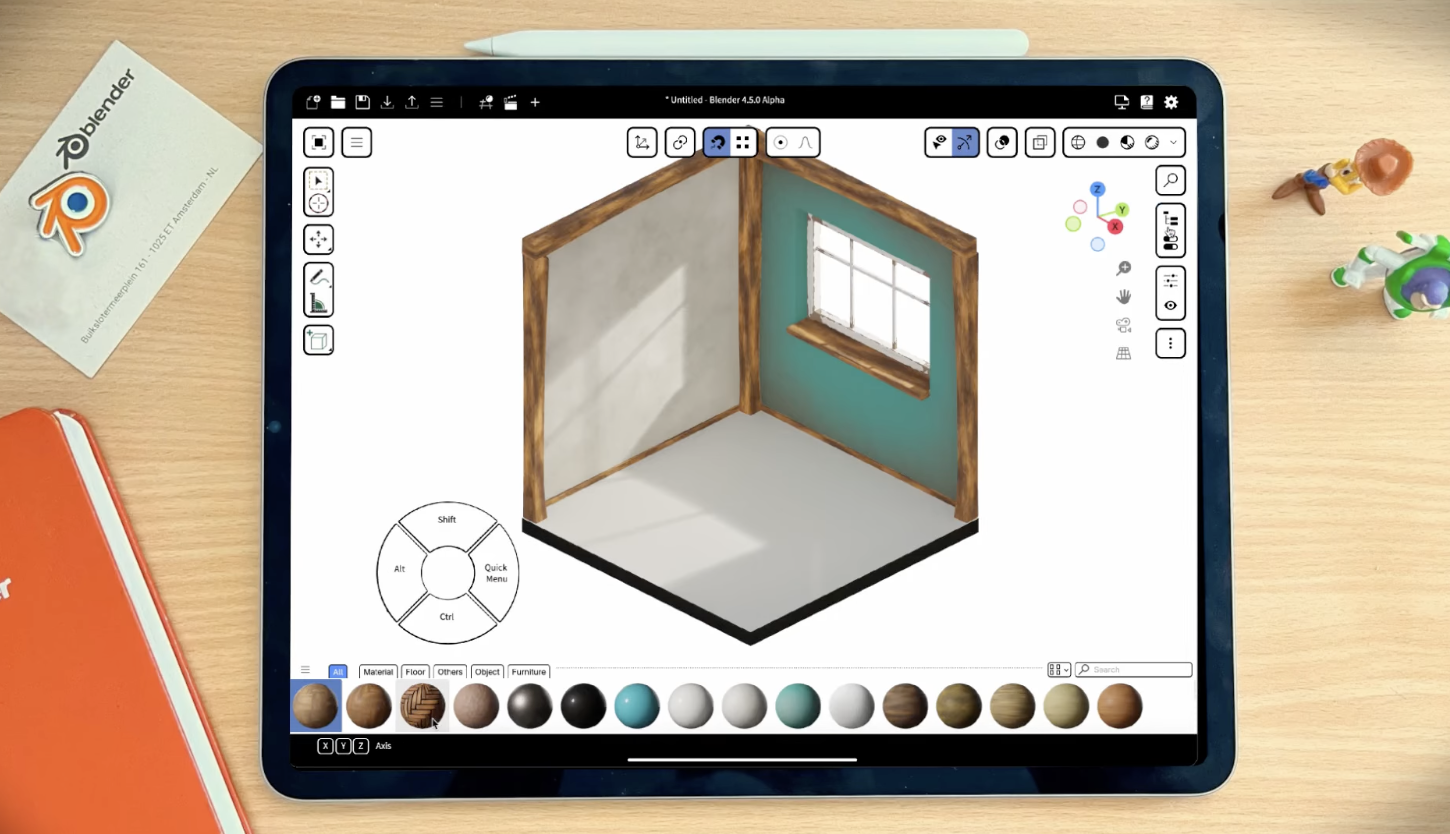Select material preview shading mode
The height and width of the screenshot is (834, 1450).
pos(1127,142)
